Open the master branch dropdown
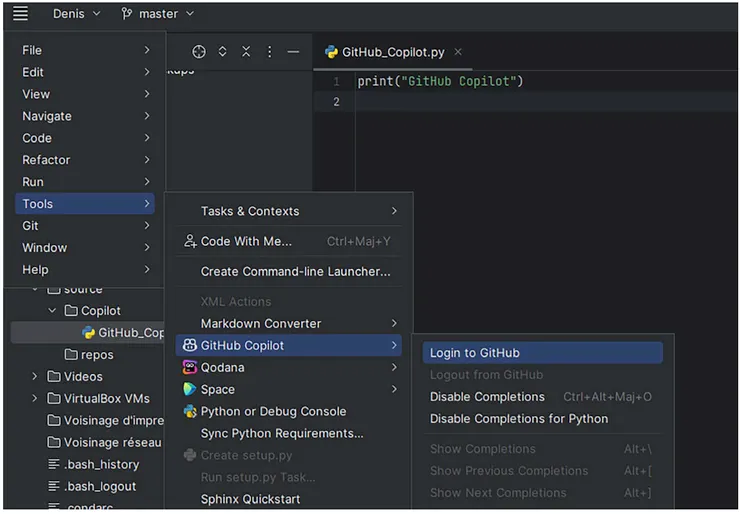The height and width of the screenshot is (514, 740). (x=158, y=14)
